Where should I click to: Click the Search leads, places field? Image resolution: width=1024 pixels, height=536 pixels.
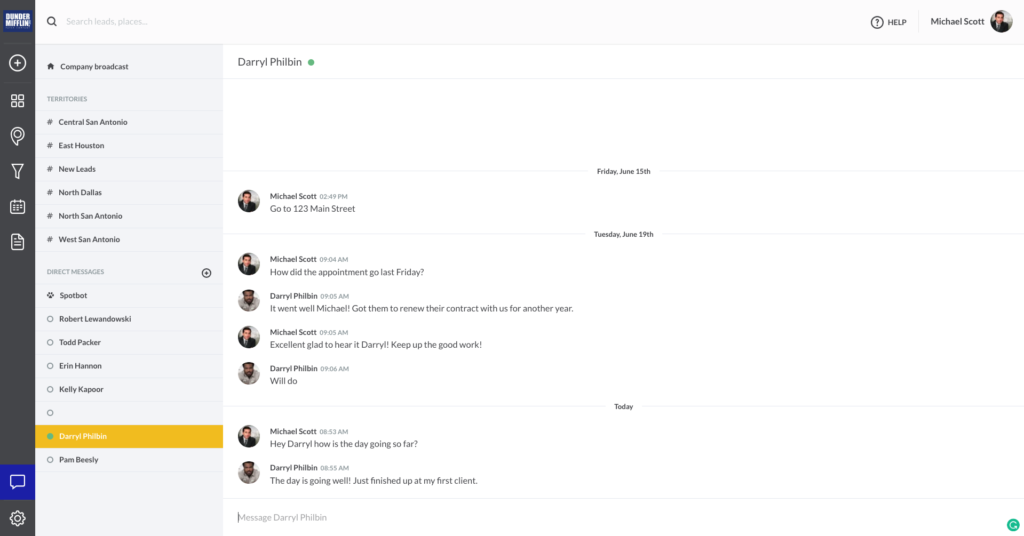click(x=261, y=22)
